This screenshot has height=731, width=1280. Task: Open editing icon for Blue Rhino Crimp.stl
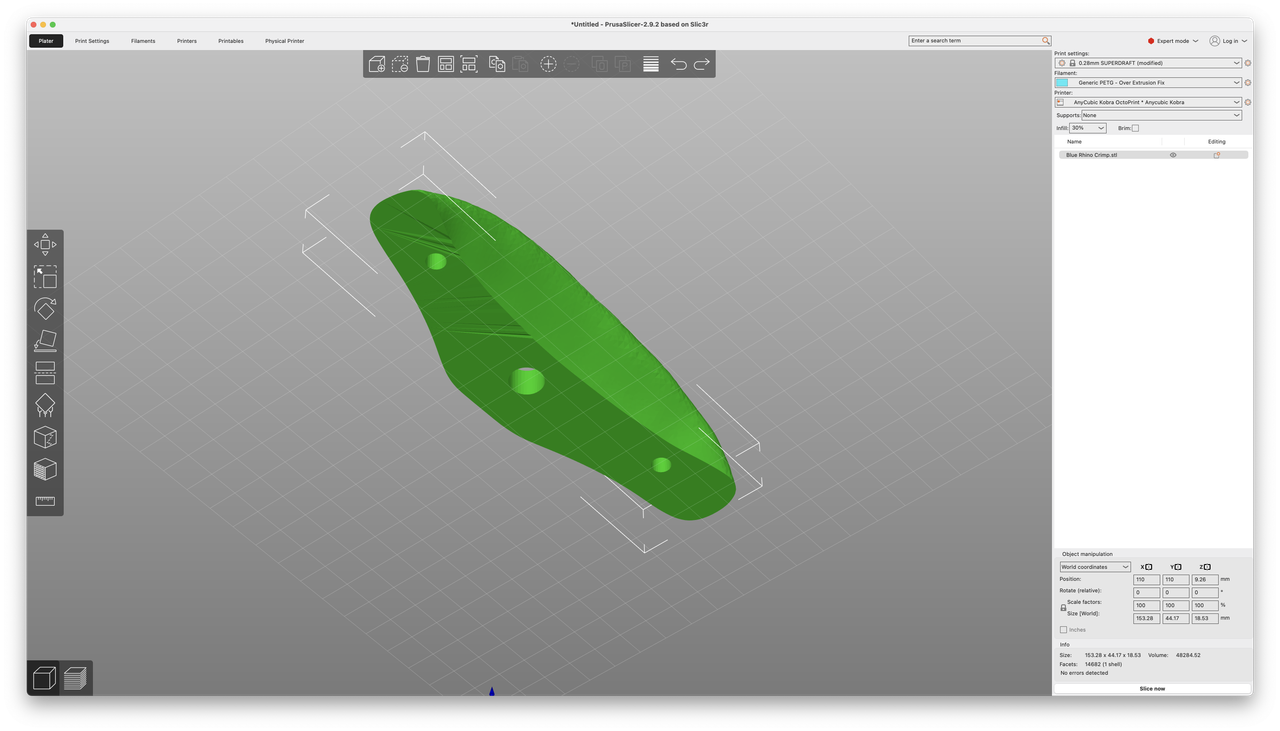point(1217,155)
